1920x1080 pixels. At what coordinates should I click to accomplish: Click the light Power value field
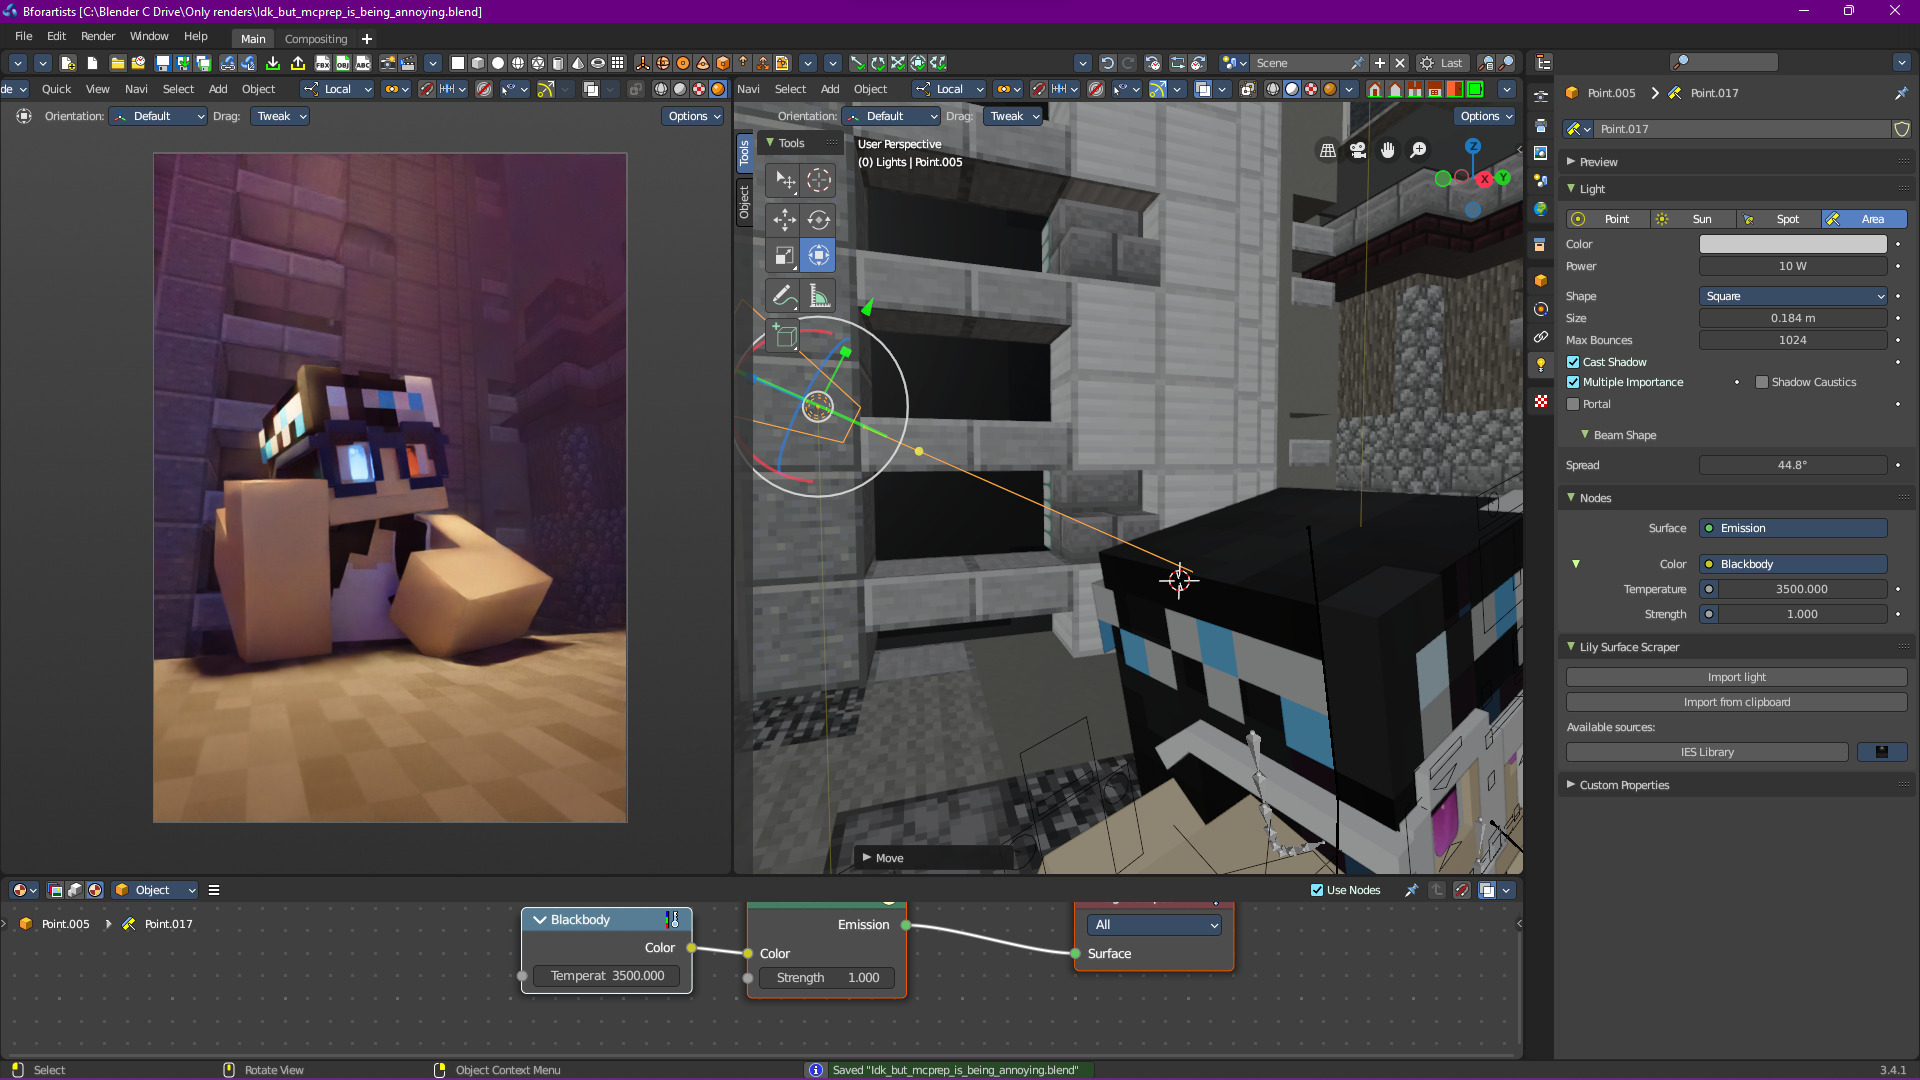tap(1793, 266)
